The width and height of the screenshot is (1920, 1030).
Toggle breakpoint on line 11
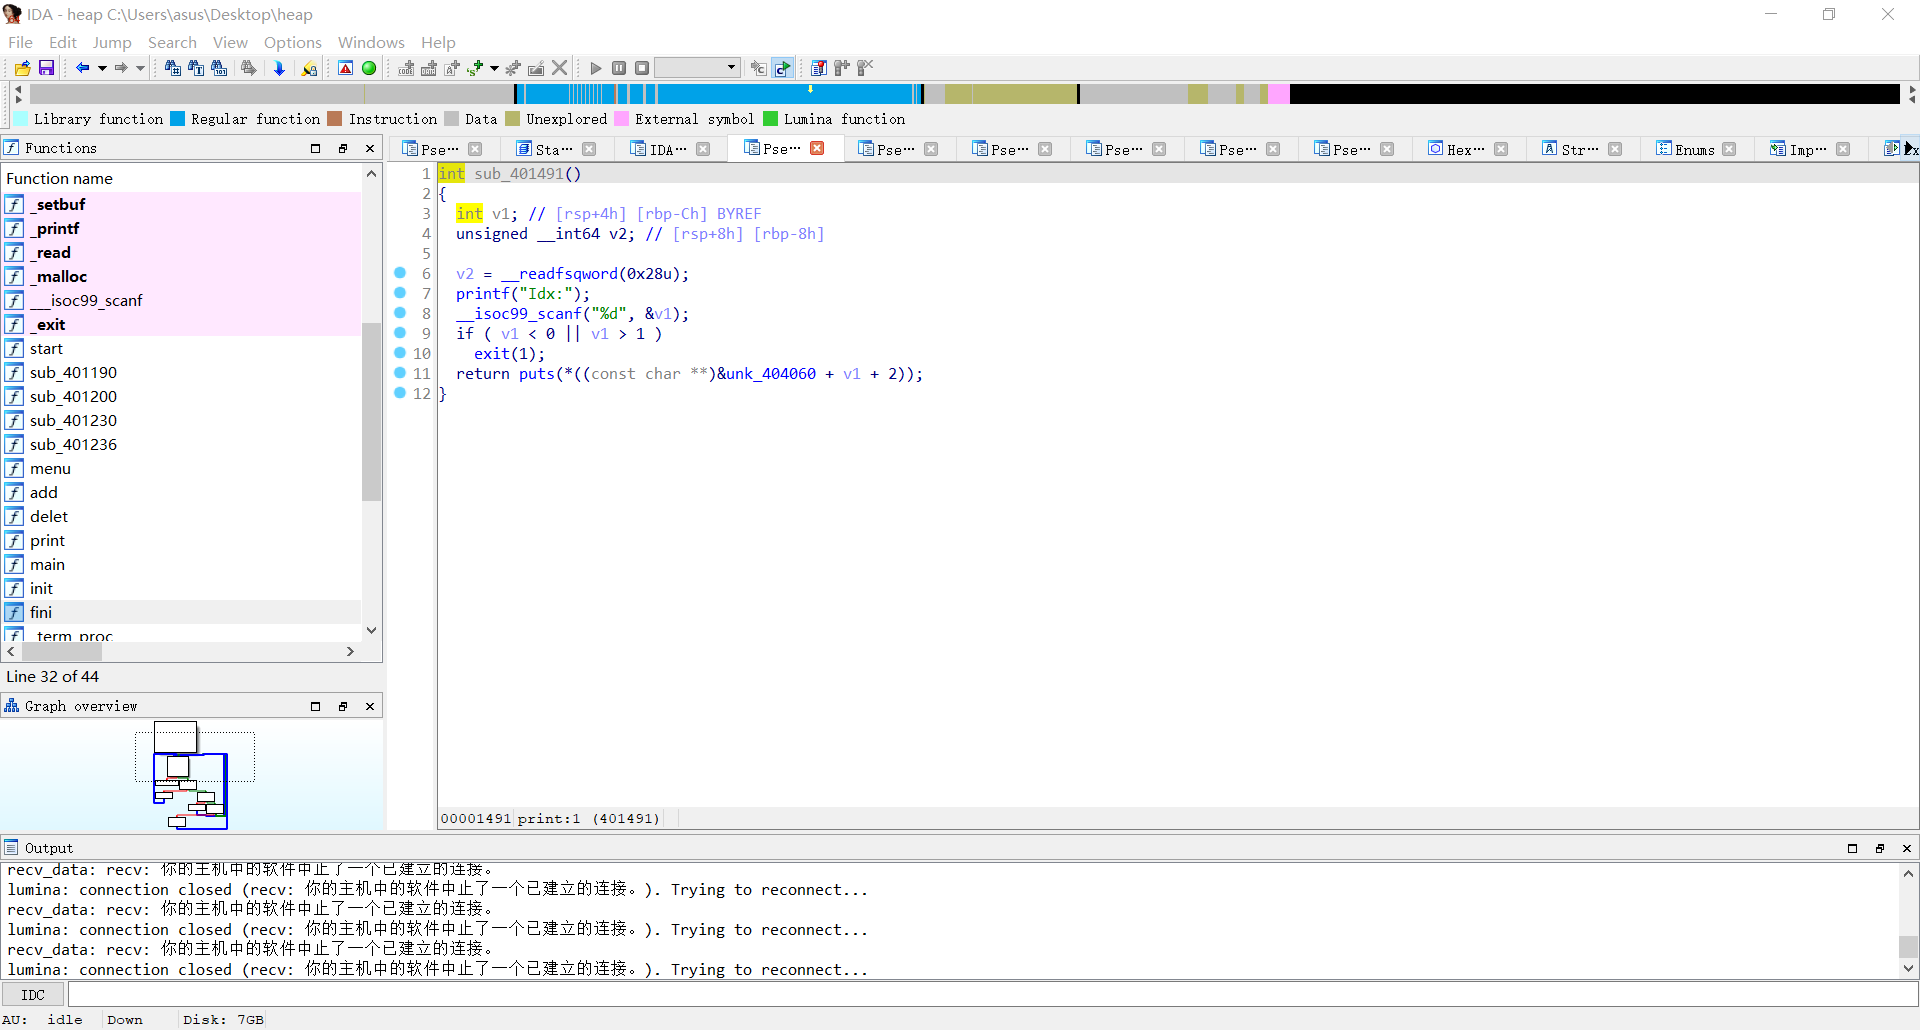400,373
